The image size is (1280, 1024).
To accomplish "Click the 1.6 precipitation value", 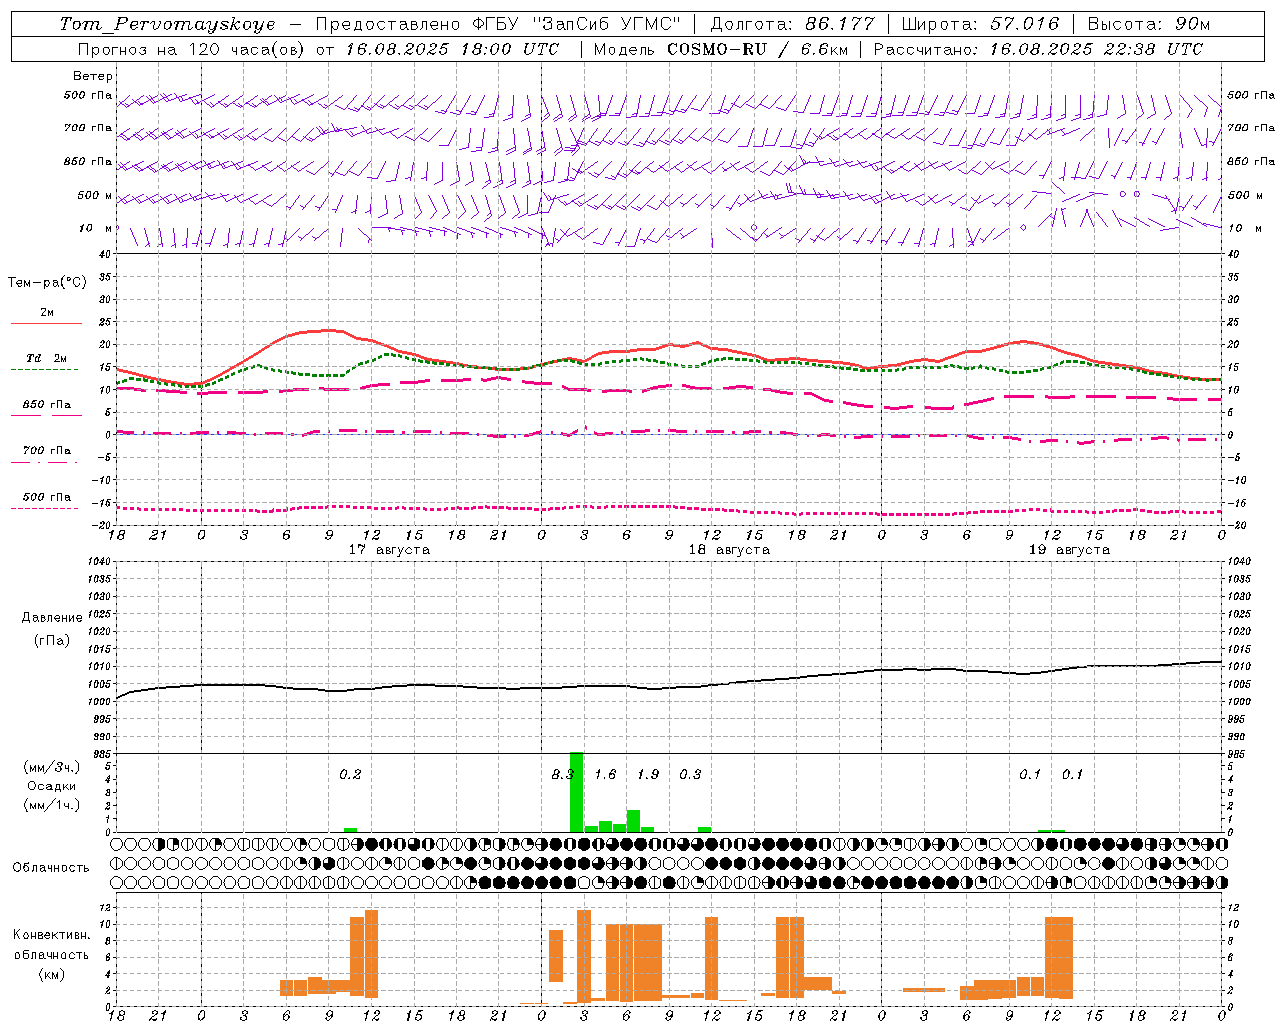I will click(605, 774).
